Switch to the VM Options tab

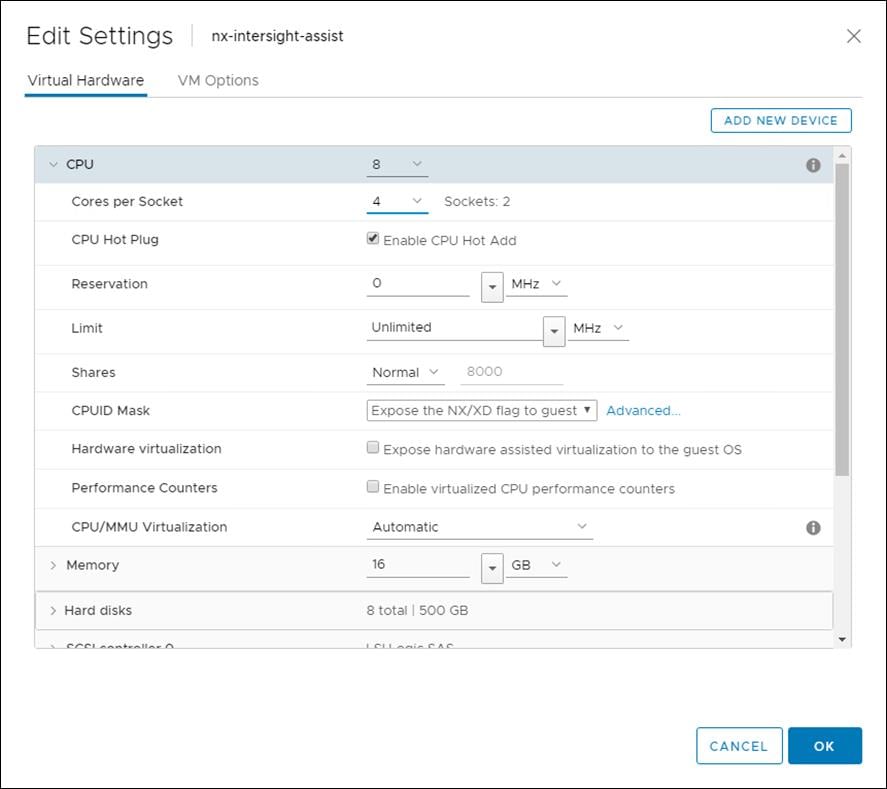tap(218, 80)
